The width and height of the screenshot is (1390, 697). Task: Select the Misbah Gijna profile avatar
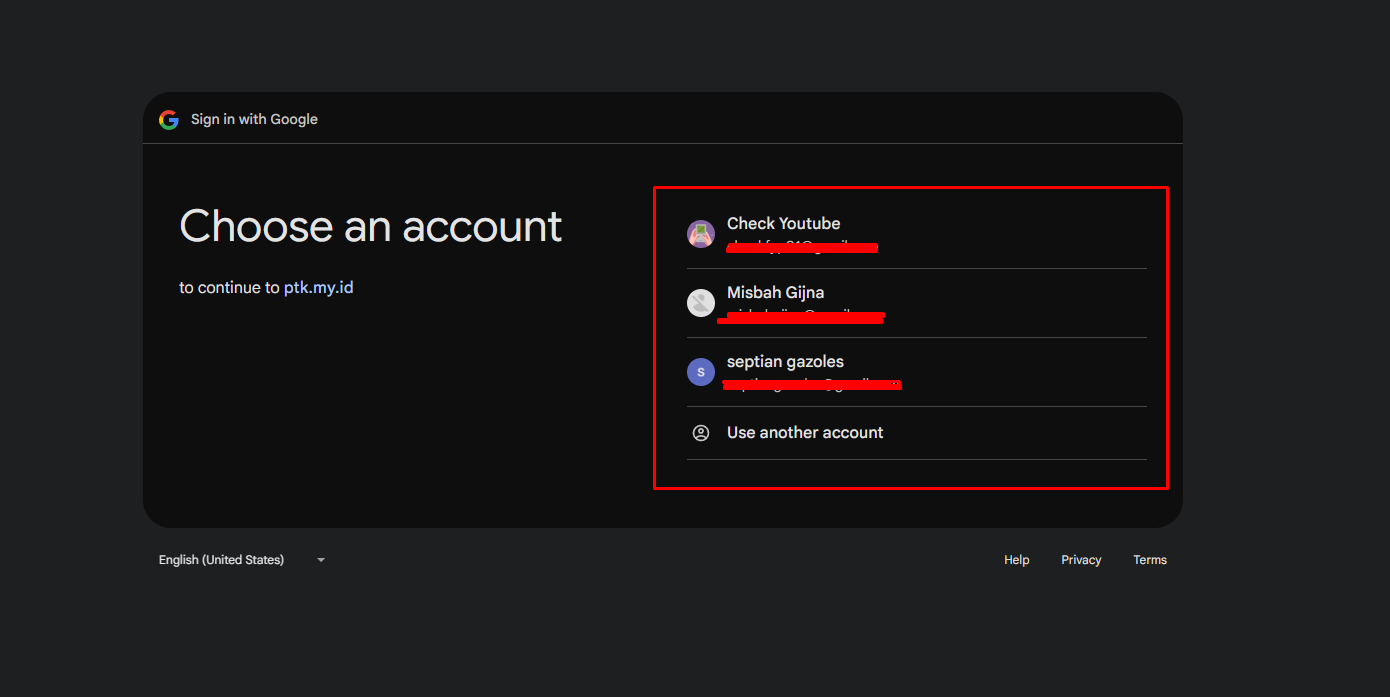pos(701,303)
